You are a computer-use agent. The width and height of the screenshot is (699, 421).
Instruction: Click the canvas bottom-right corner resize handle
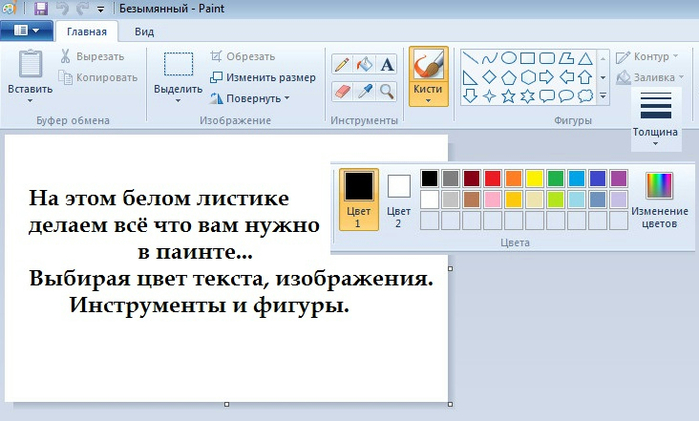[450, 404]
